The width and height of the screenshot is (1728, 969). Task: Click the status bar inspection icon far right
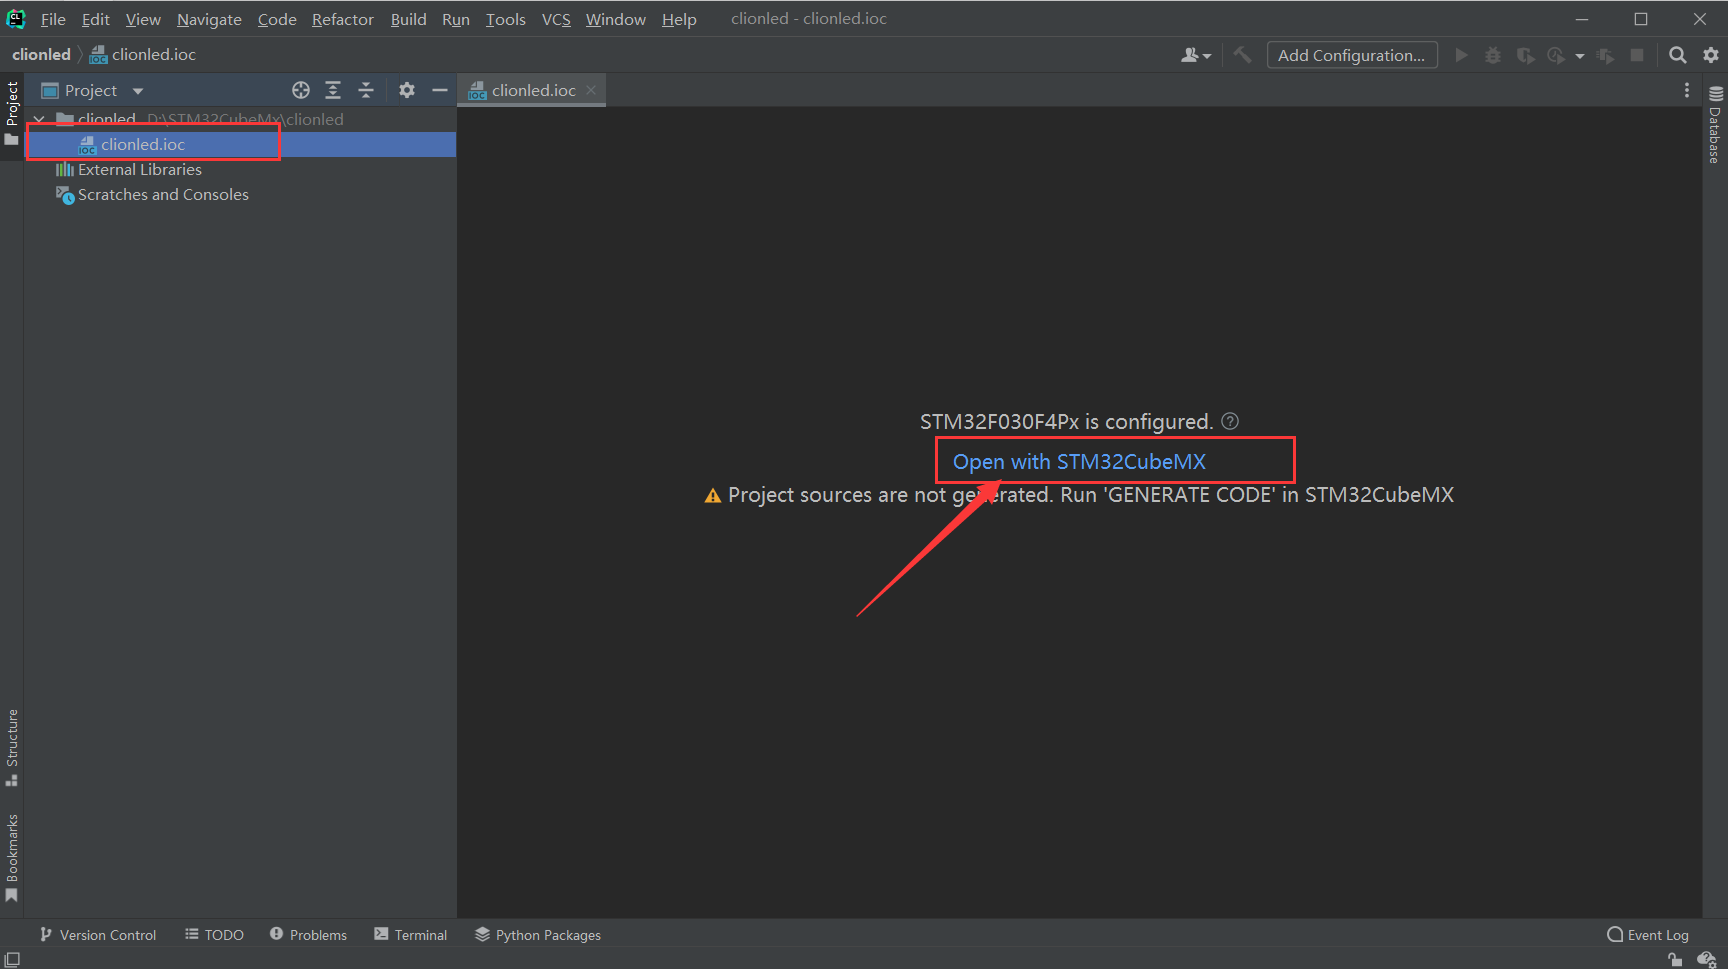pos(1707,959)
